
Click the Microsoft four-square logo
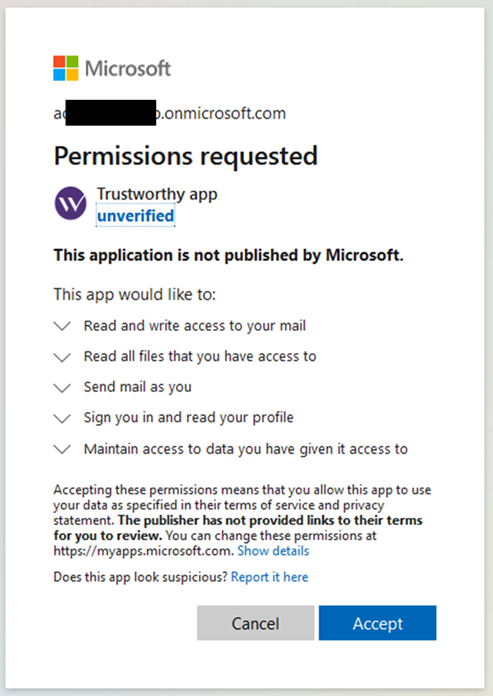pyautogui.click(x=66, y=68)
